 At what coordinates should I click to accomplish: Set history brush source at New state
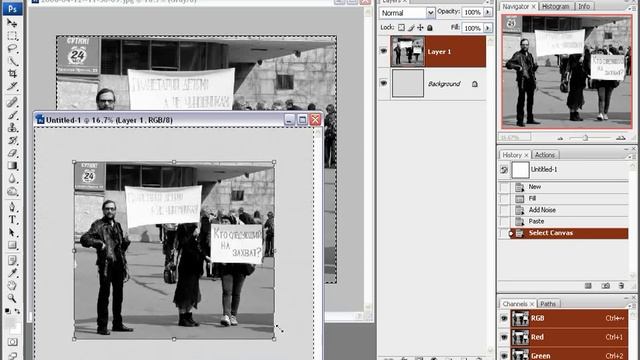pyautogui.click(x=504, y=187)
